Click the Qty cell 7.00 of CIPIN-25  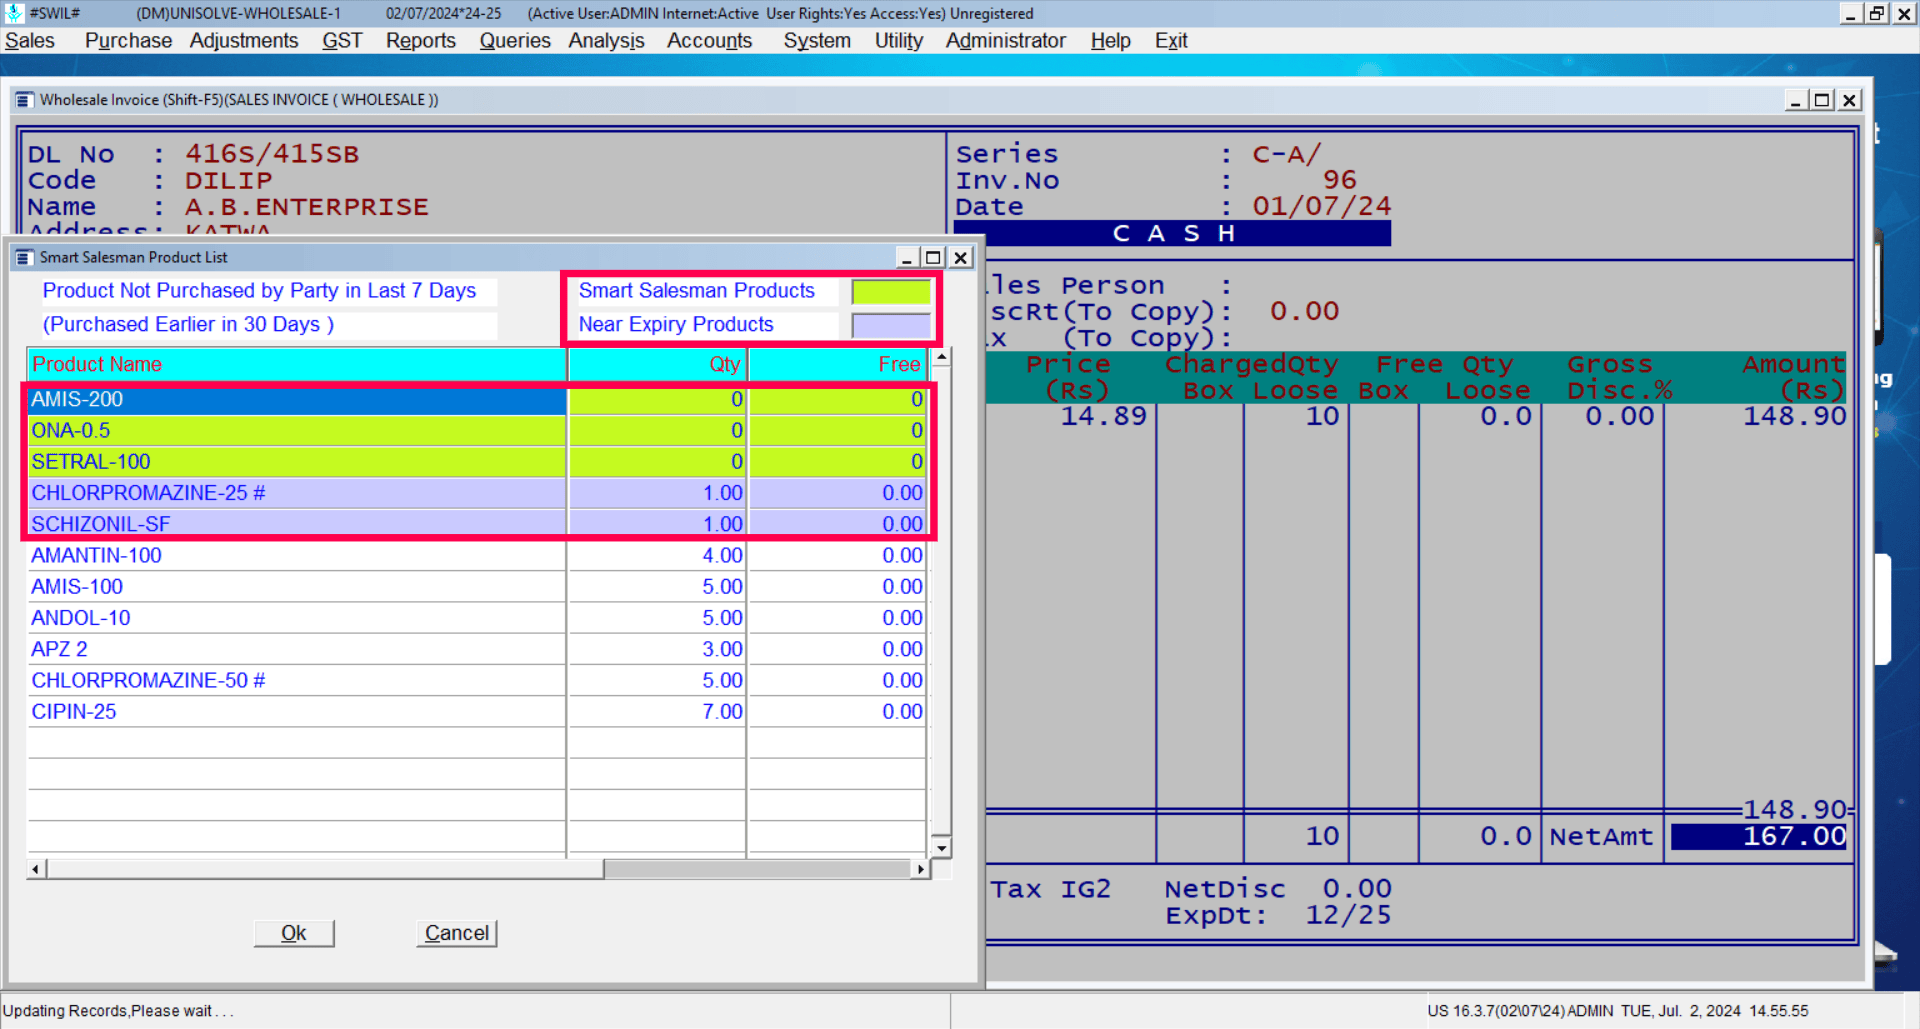[657, 712]
